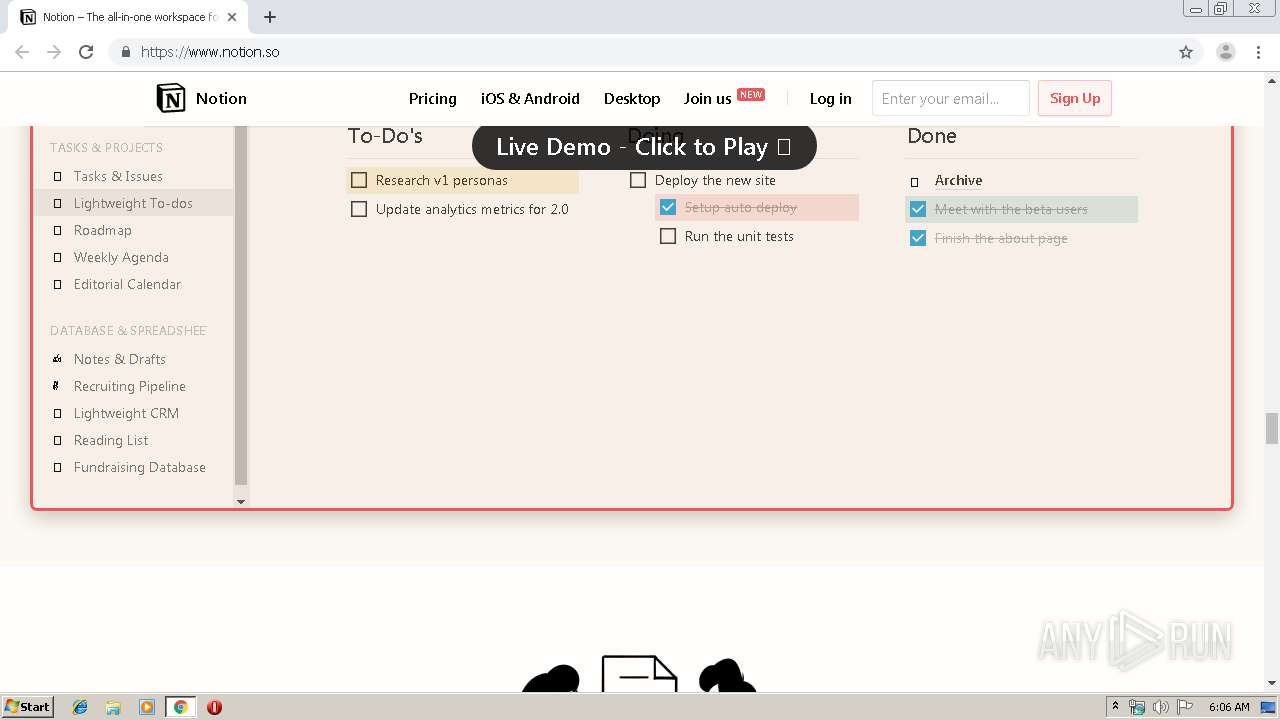Screen dimensions: 1280x720
Task: Open Roadmap in sidebar
Action: pyautogui.click(x=102, y=231)
